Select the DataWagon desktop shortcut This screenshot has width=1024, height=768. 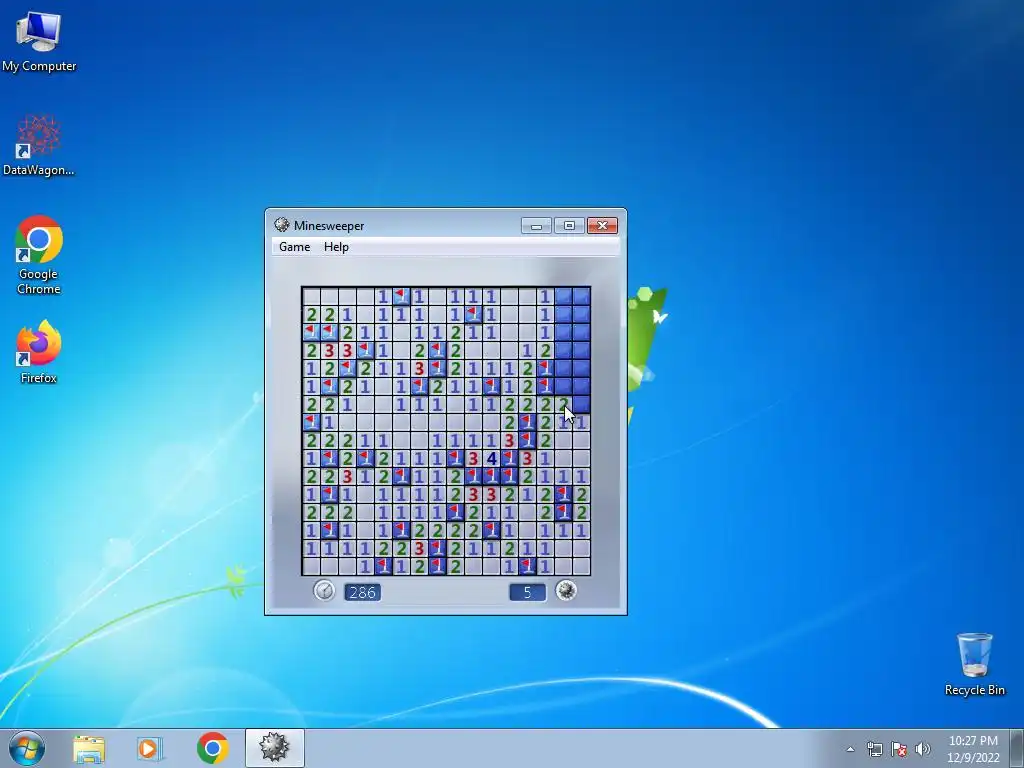point(39,145)
